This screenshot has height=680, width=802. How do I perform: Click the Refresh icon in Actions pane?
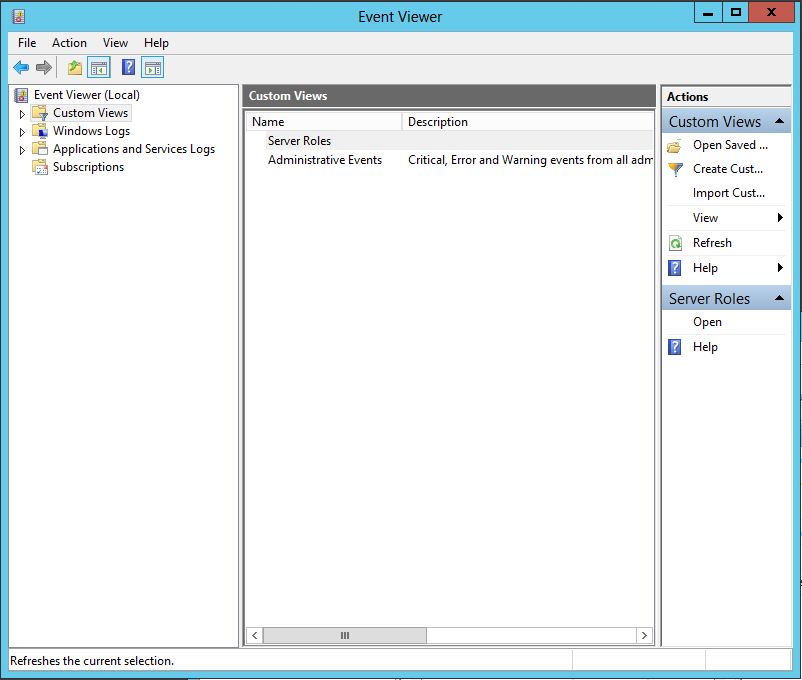[675, 243]
